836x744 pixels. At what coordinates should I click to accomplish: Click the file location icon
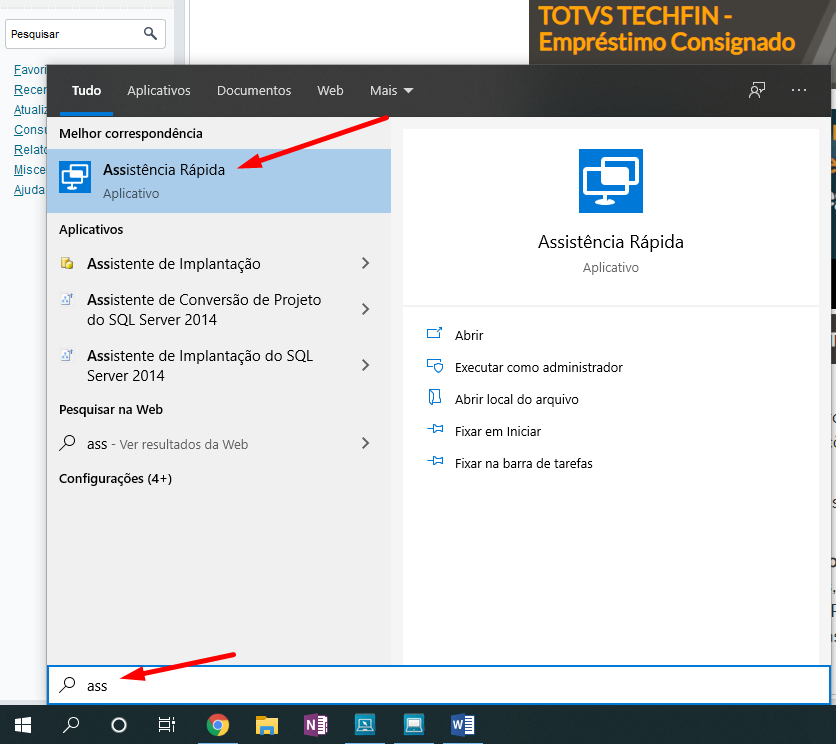click(435, 397)
